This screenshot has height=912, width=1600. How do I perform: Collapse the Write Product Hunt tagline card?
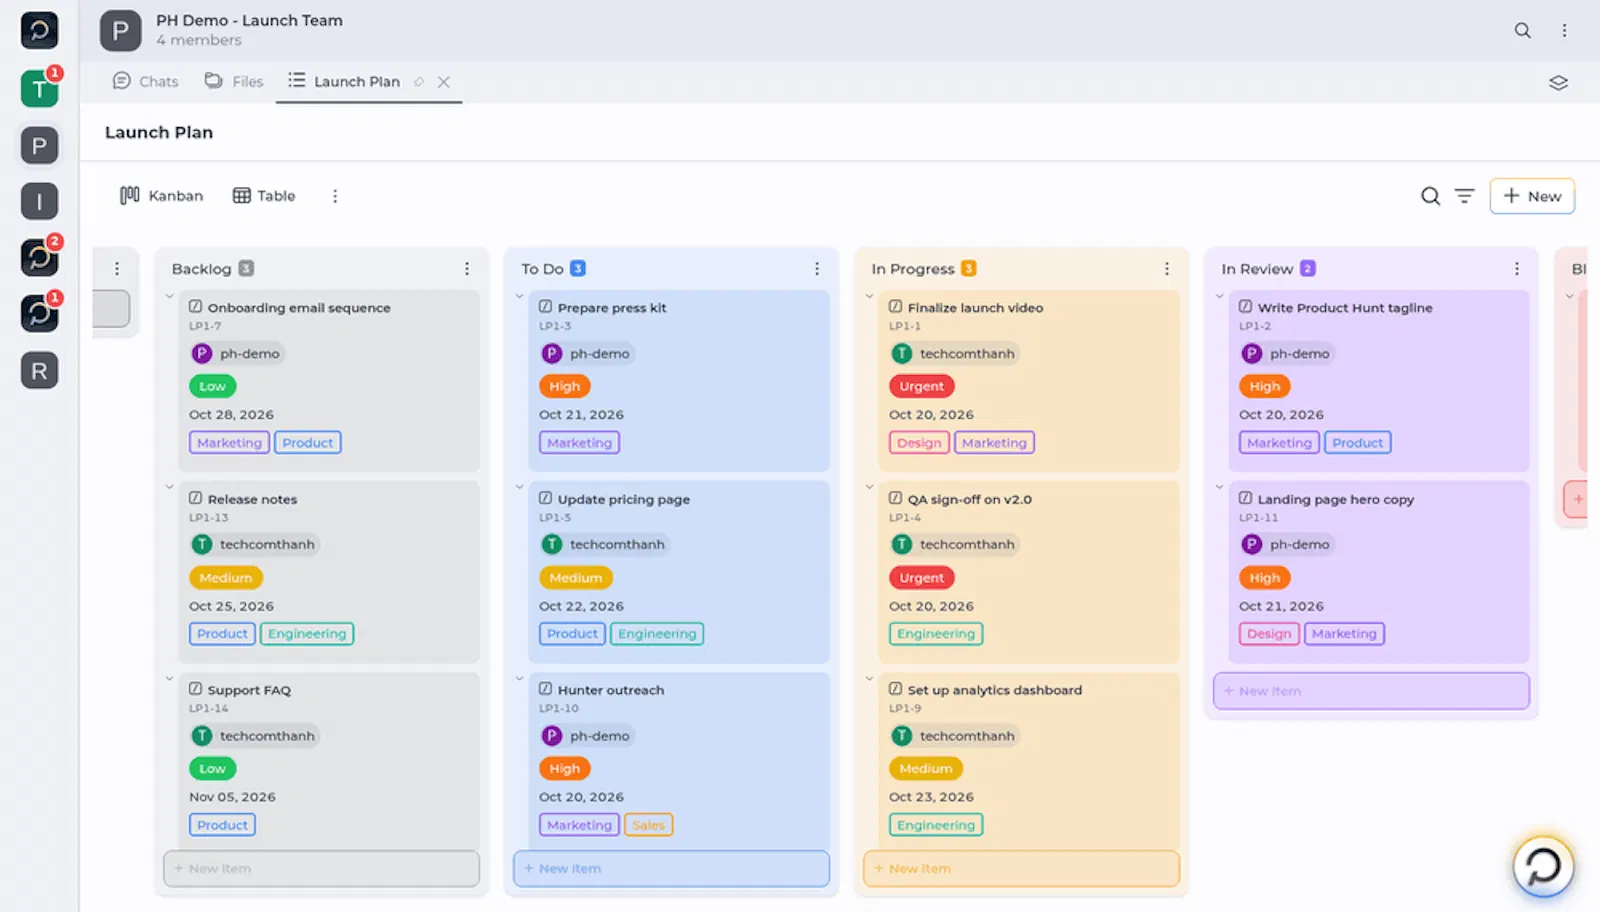tap(1219, 296)
